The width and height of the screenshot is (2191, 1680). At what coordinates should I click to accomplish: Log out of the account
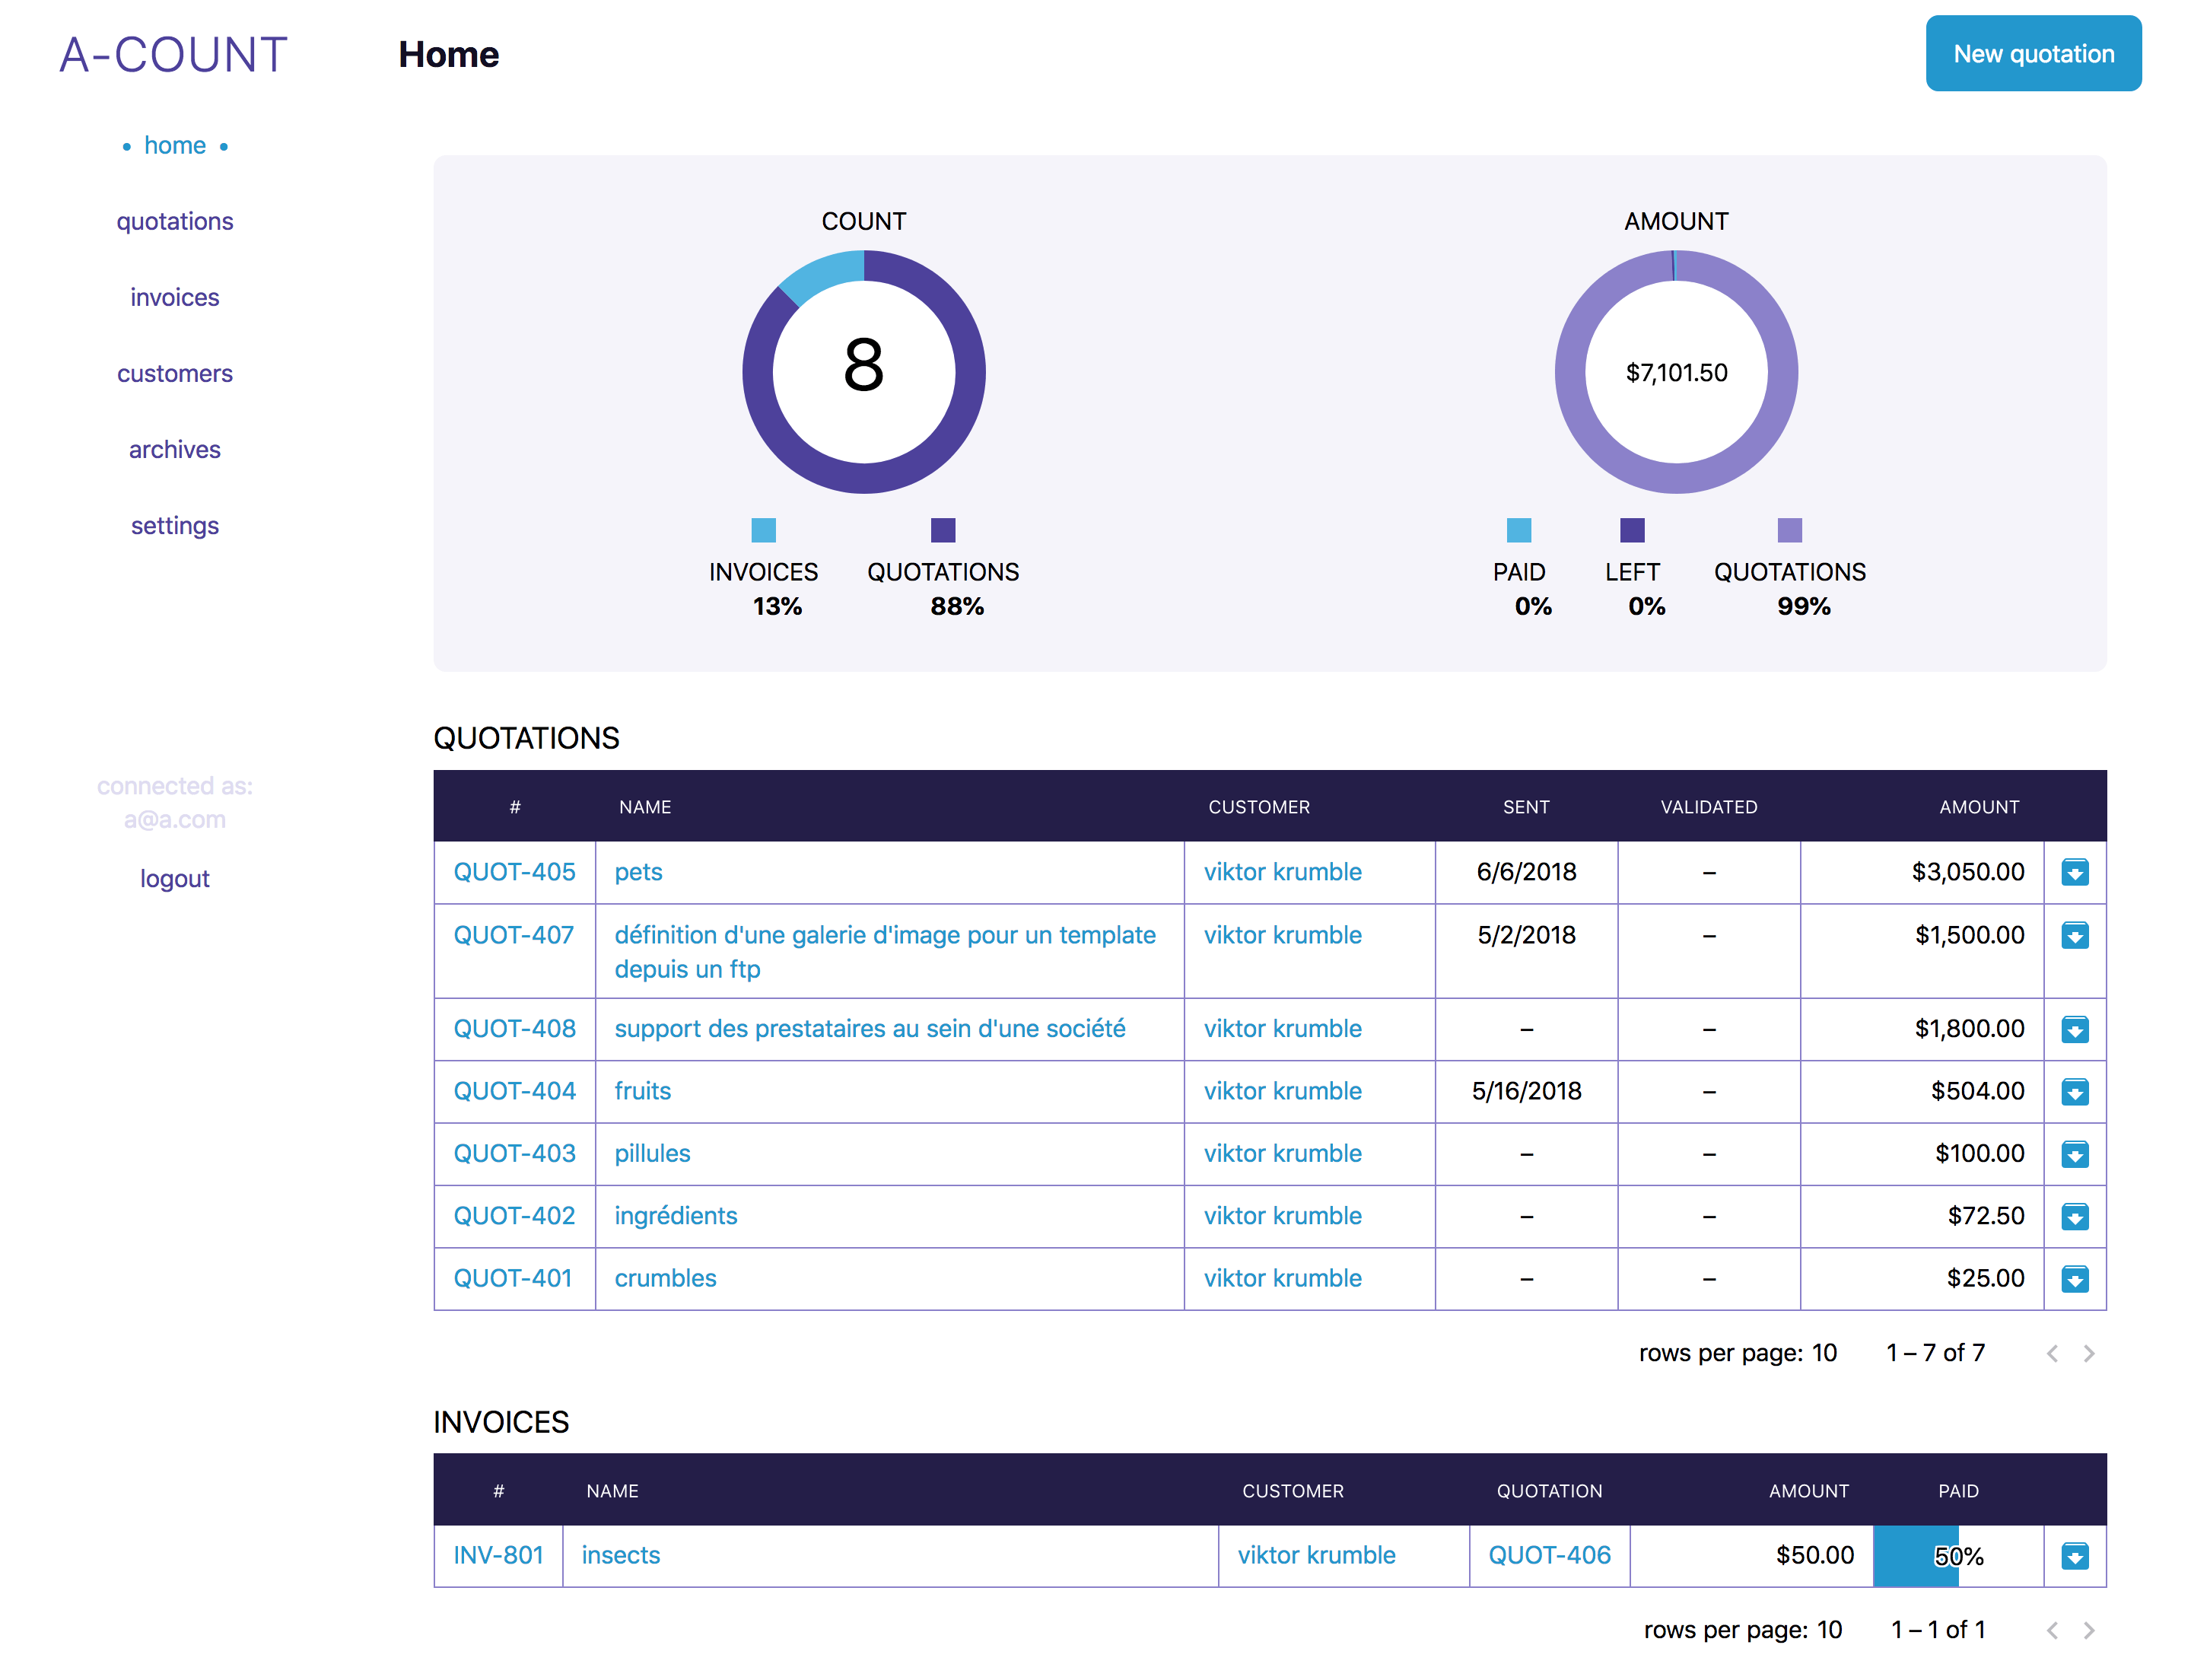[x=174, y=878]
